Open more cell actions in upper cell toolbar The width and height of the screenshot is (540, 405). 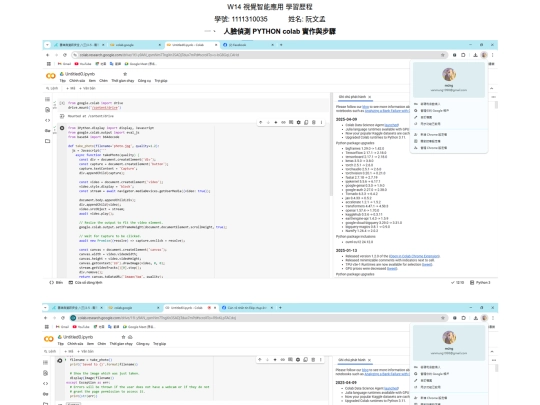point(321,122)
